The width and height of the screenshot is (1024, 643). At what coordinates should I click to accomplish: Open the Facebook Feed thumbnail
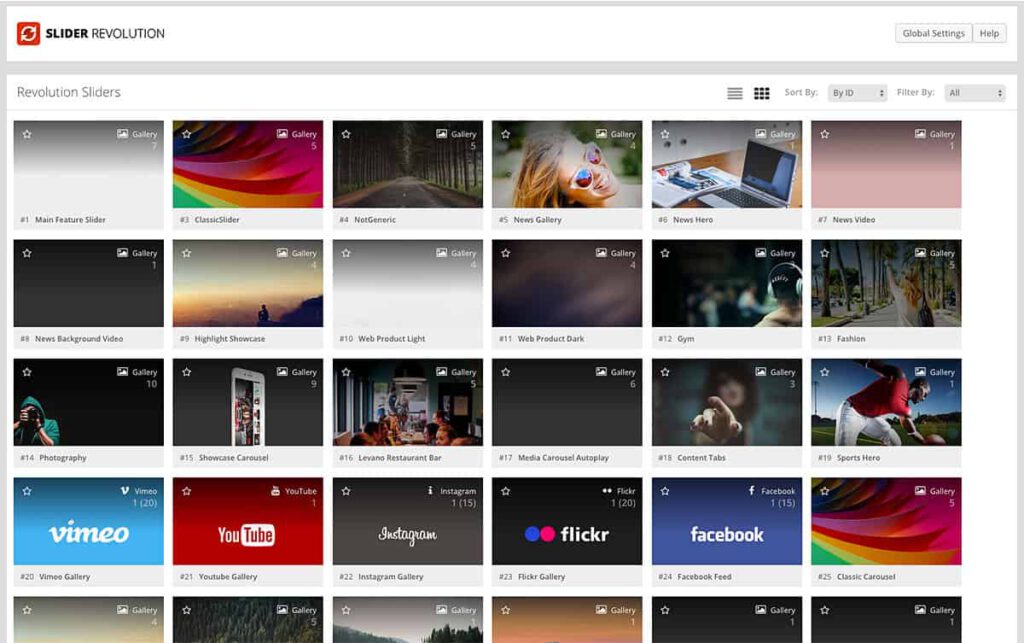point(727,521)
